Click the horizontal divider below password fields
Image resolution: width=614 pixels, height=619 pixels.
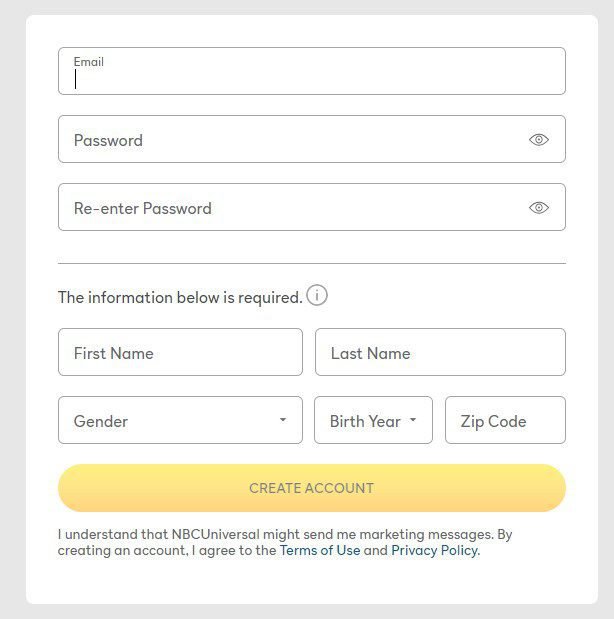311,264
